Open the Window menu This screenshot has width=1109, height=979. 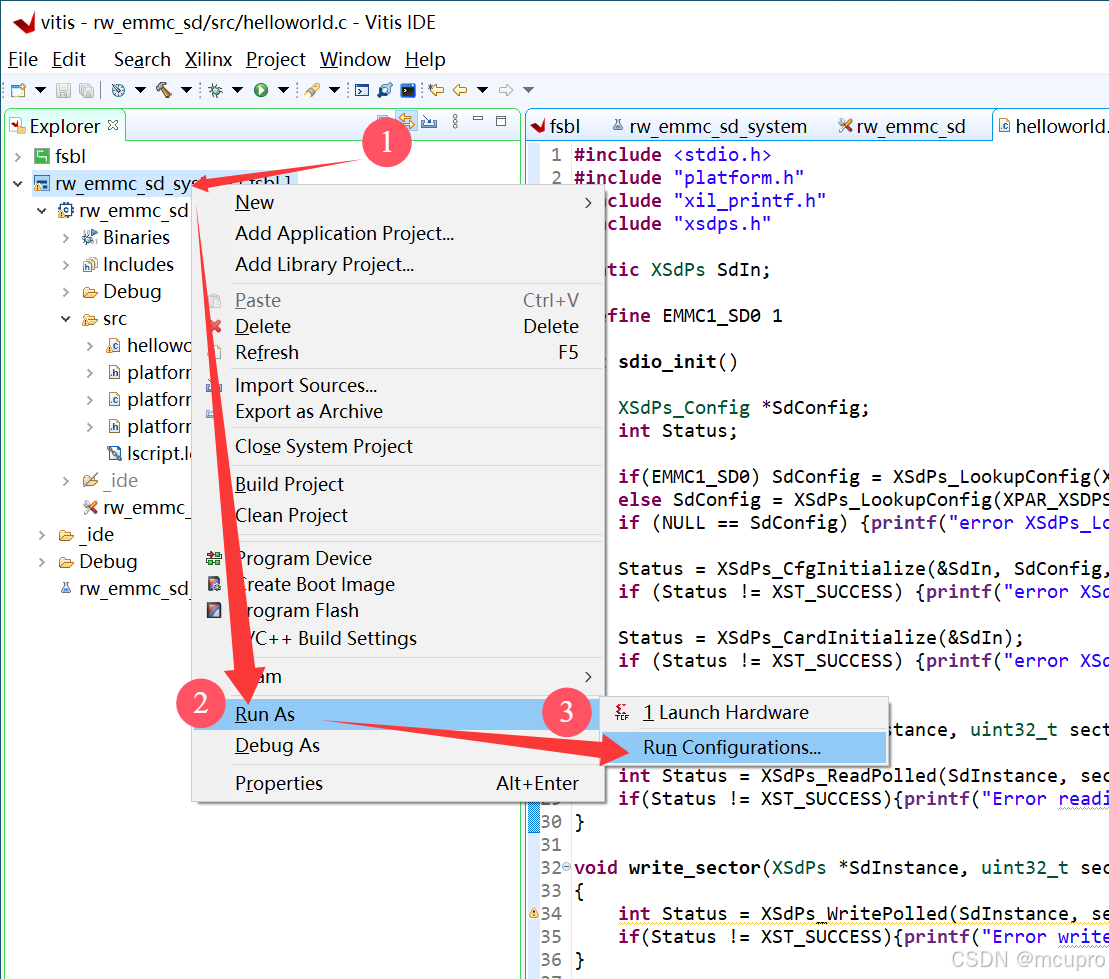click(355, 59)
